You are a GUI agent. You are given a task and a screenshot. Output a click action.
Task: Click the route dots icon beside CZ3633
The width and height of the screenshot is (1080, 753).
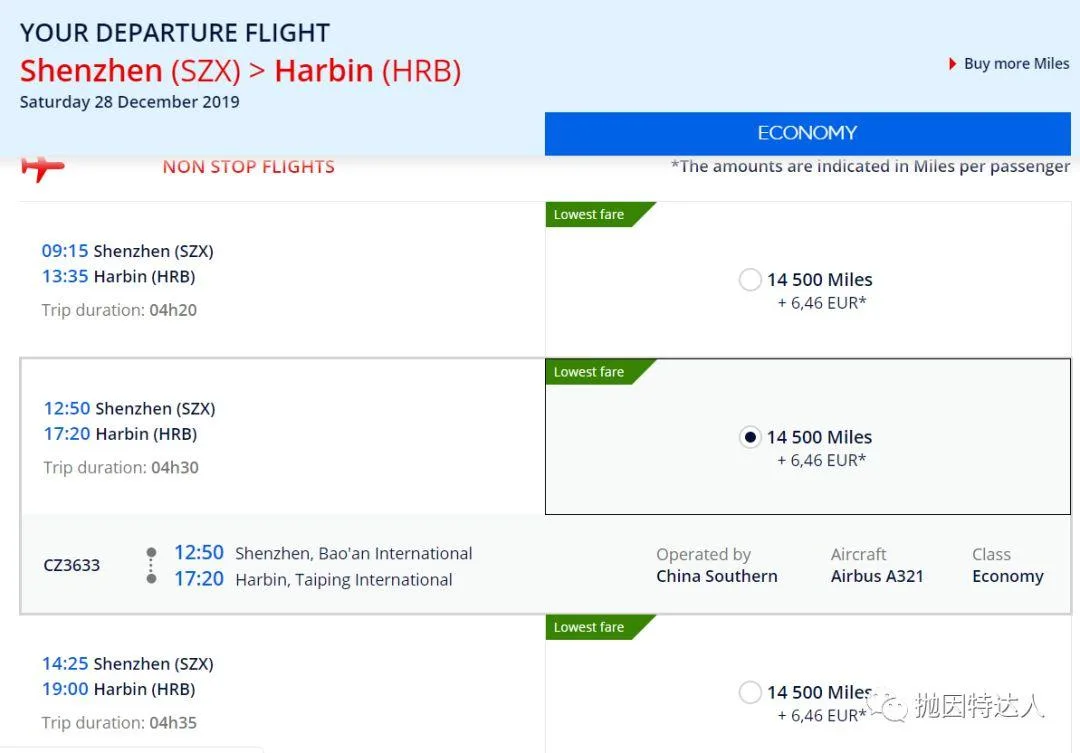[151, 565]
